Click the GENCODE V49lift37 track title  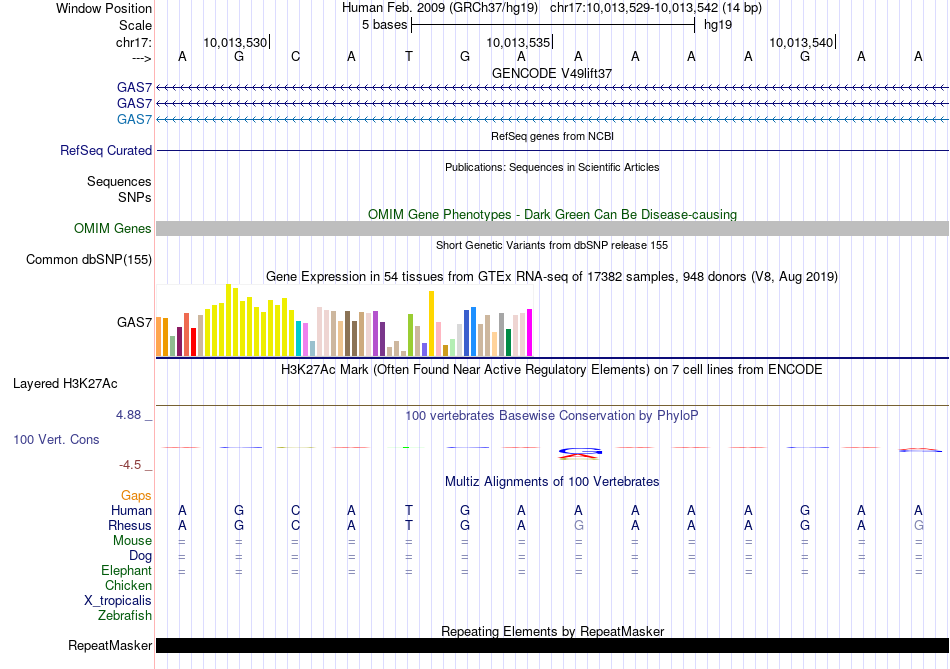tap(552, 73)
